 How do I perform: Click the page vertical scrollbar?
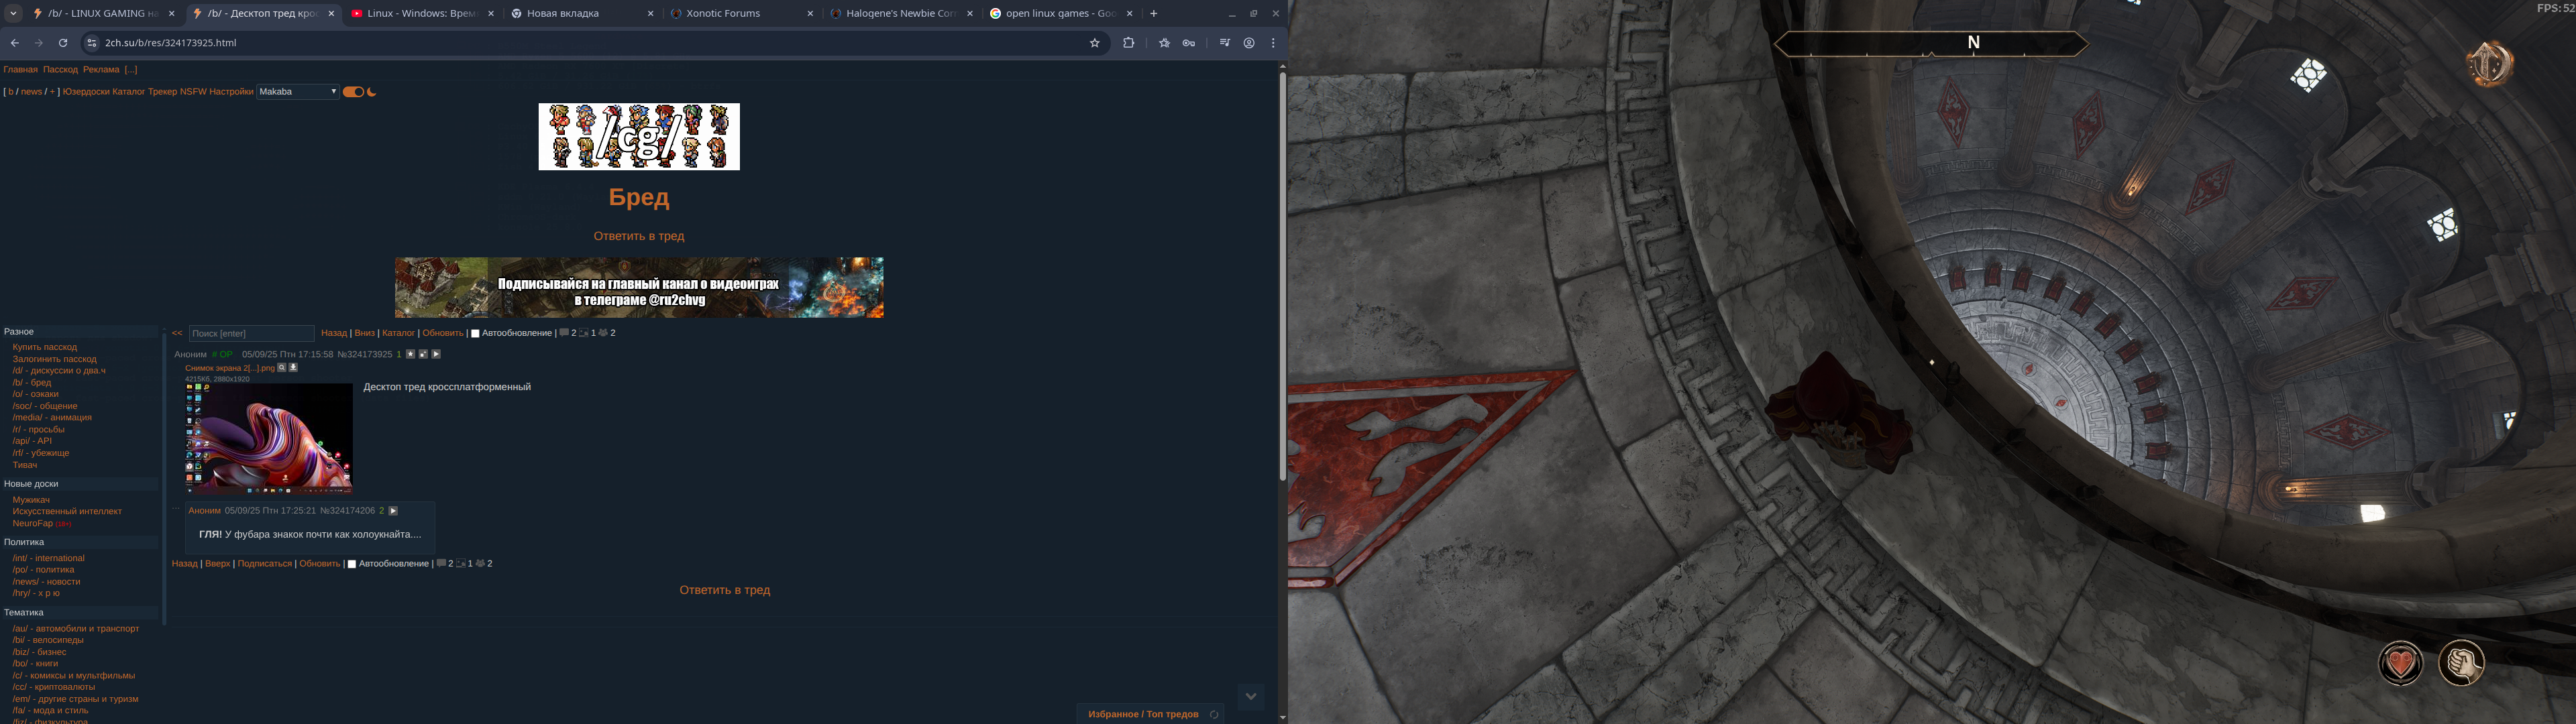tap(1283, 276)
